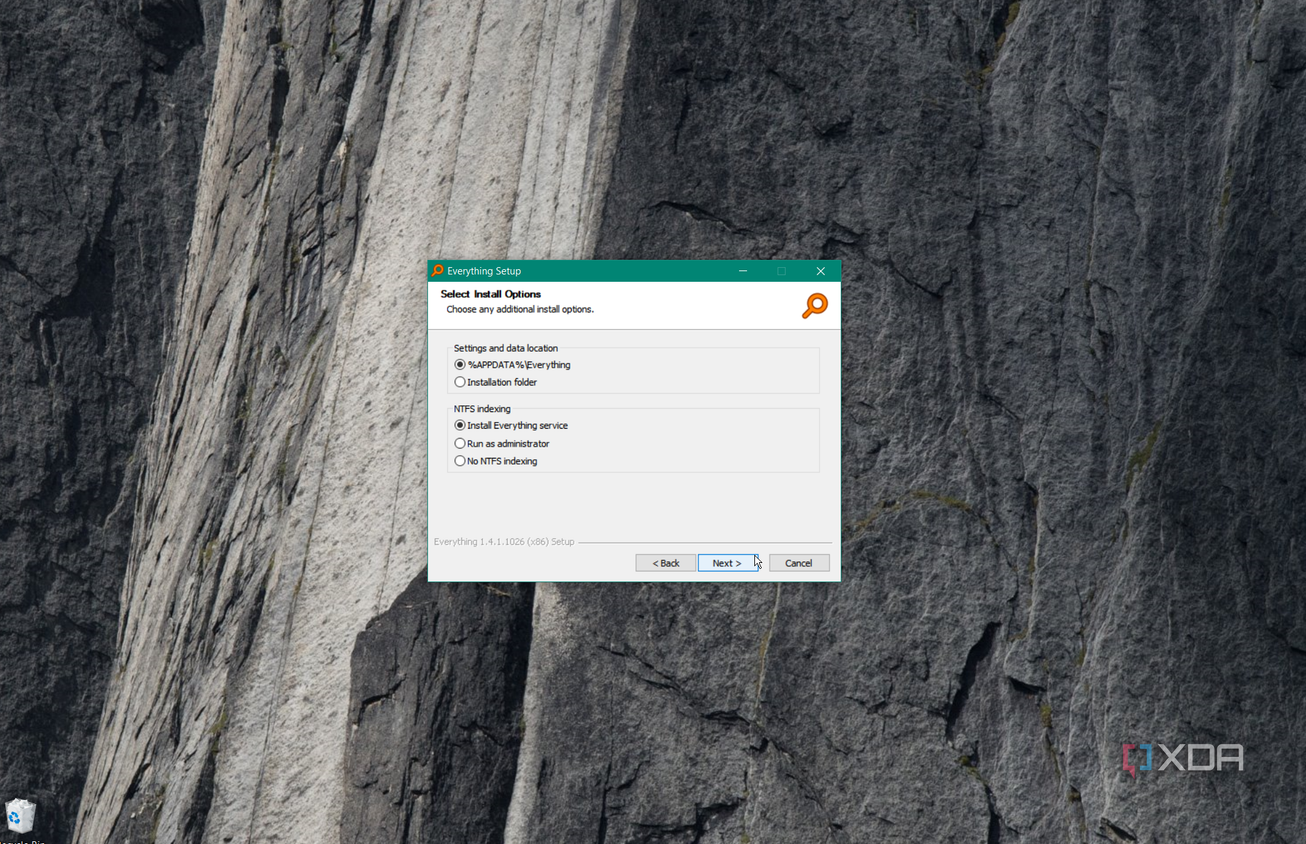Click the orange magnifier logo in header
The height and width of the screenshot is (844, 1306).
pyautogui.click(x=815, y=305)
